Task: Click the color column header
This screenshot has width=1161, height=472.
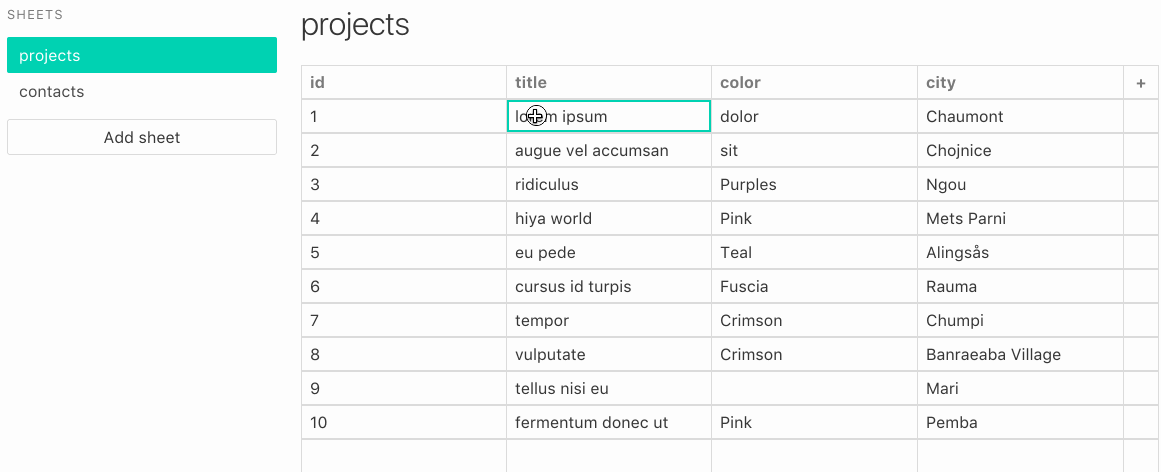Action: pos(813,83)
